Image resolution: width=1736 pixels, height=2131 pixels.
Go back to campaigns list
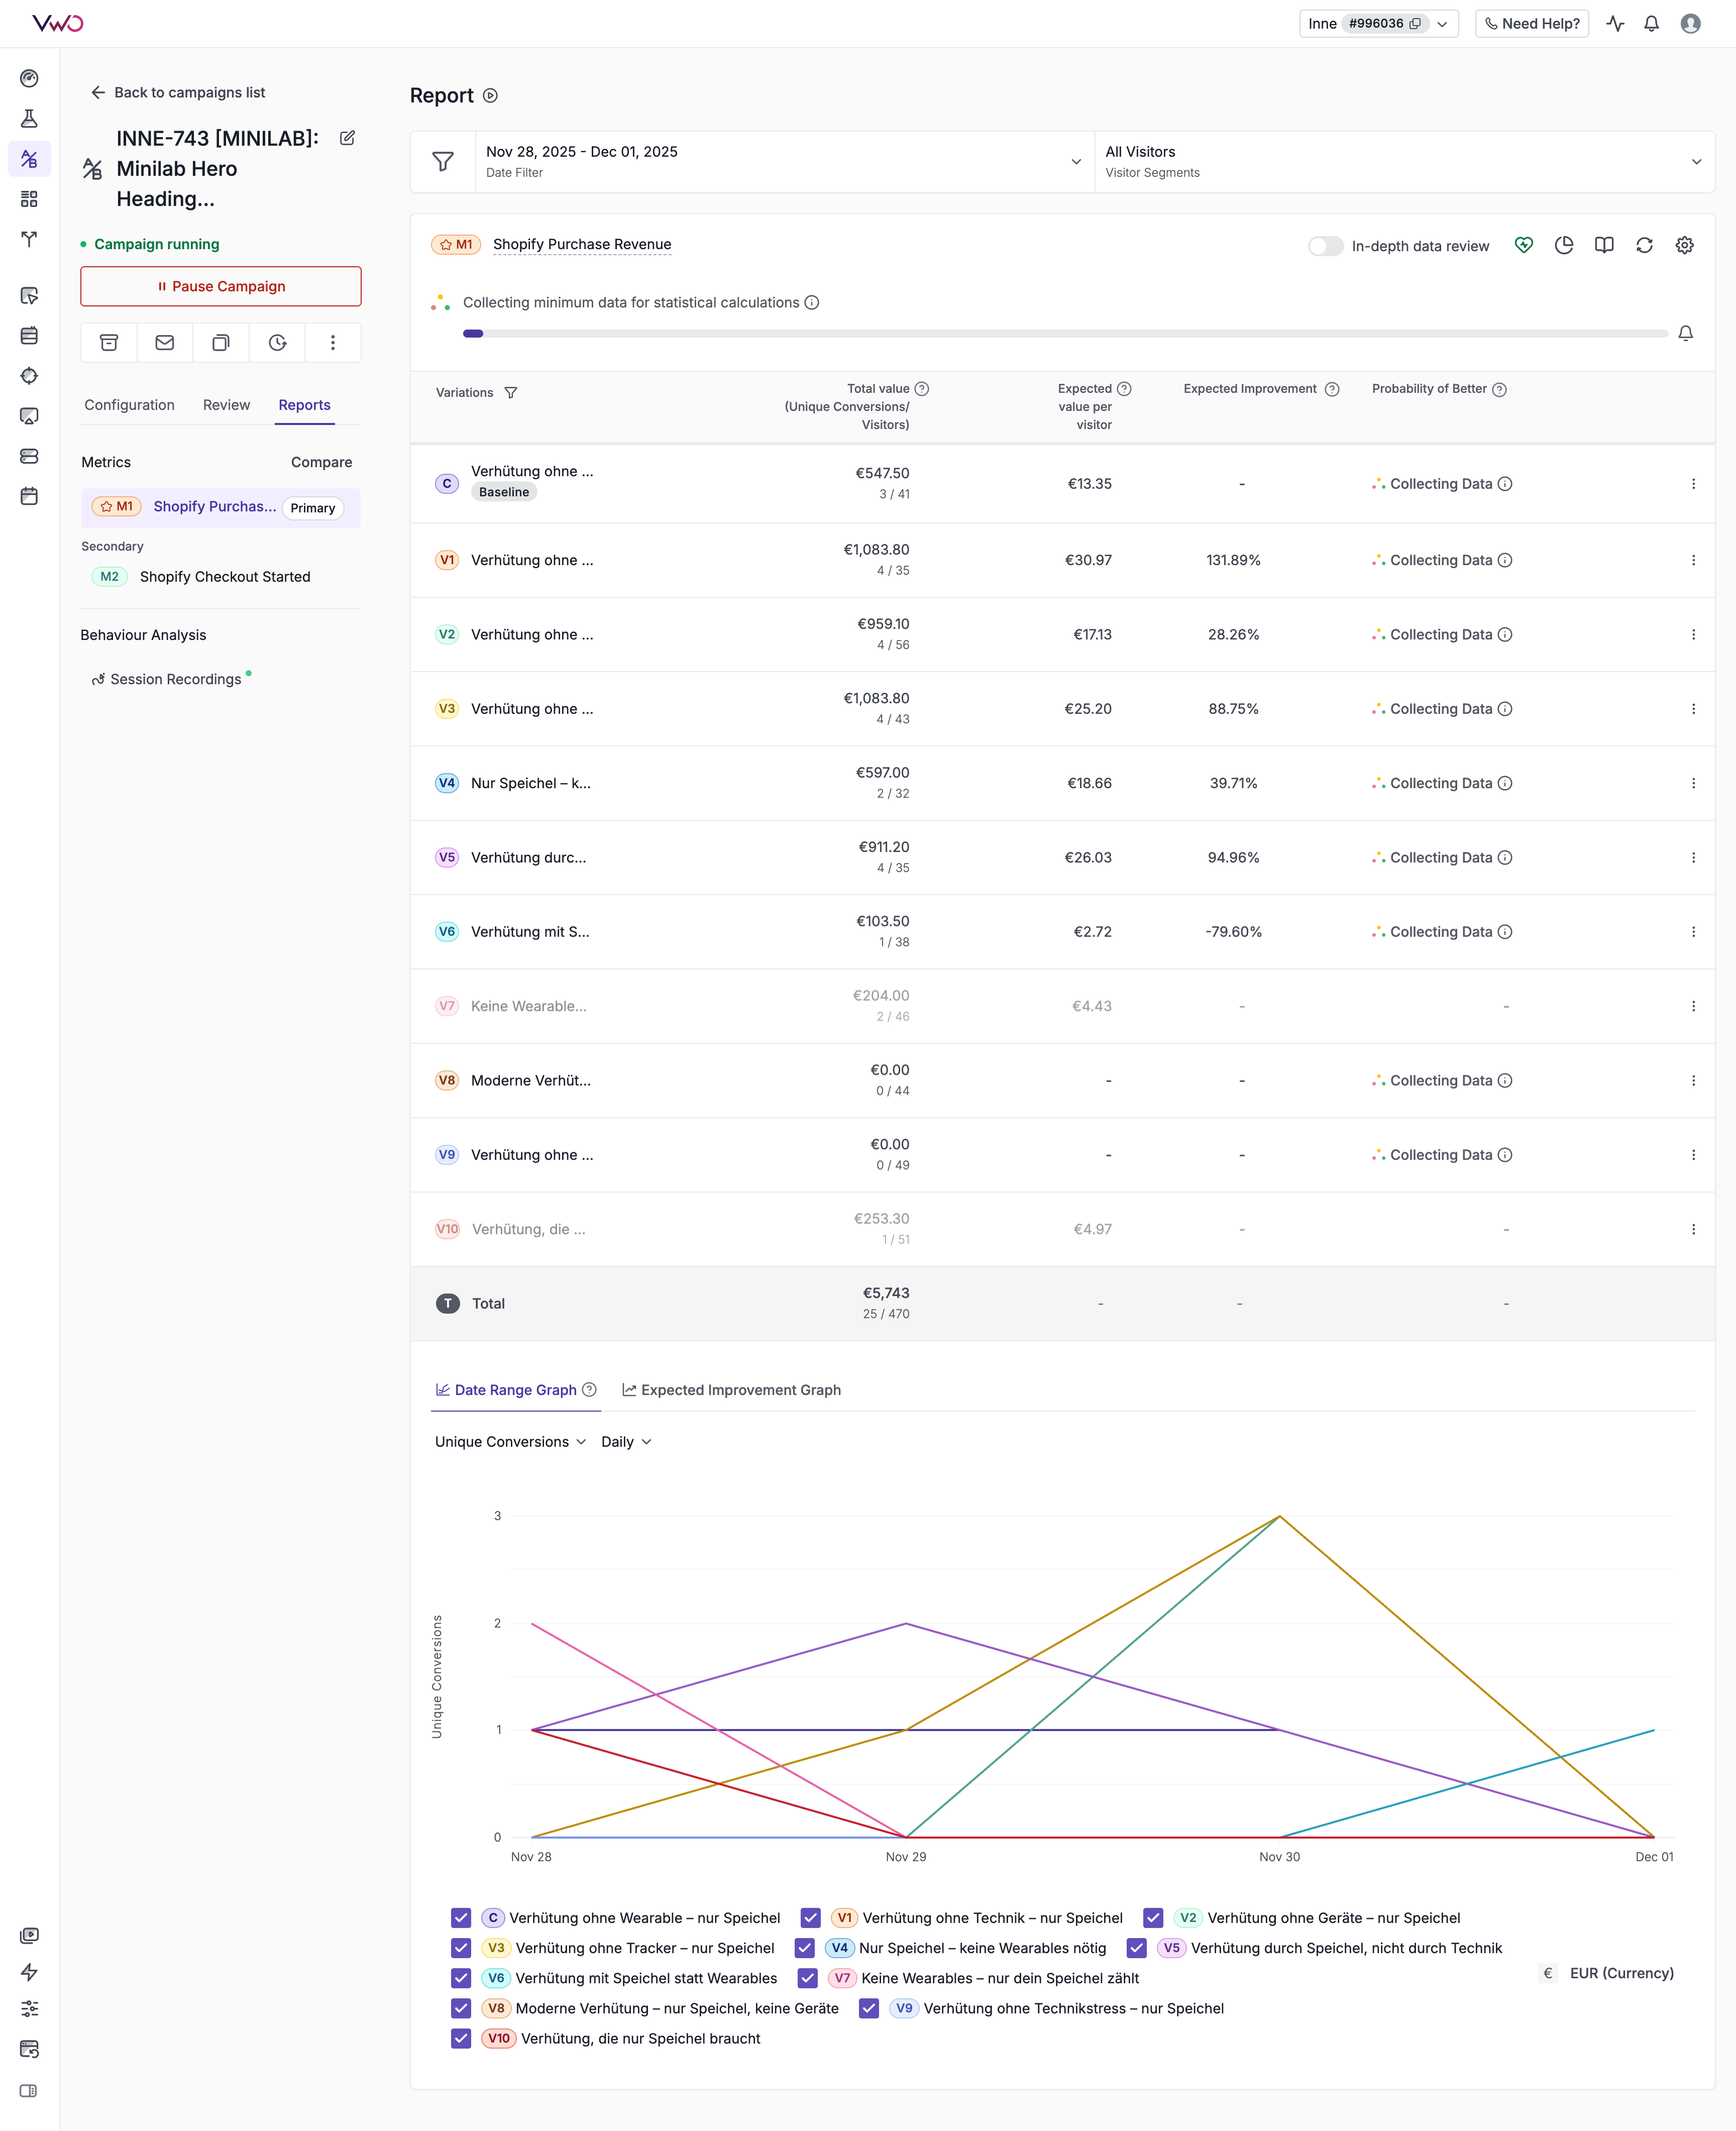(x=178, y=92)
